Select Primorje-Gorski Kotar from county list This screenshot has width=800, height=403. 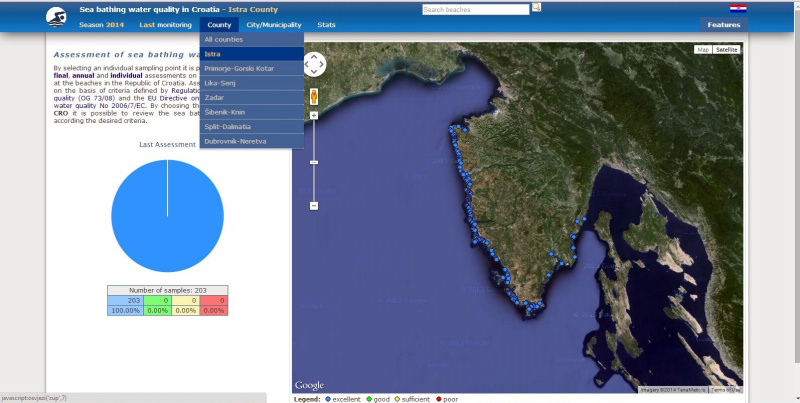coord(238,68)
